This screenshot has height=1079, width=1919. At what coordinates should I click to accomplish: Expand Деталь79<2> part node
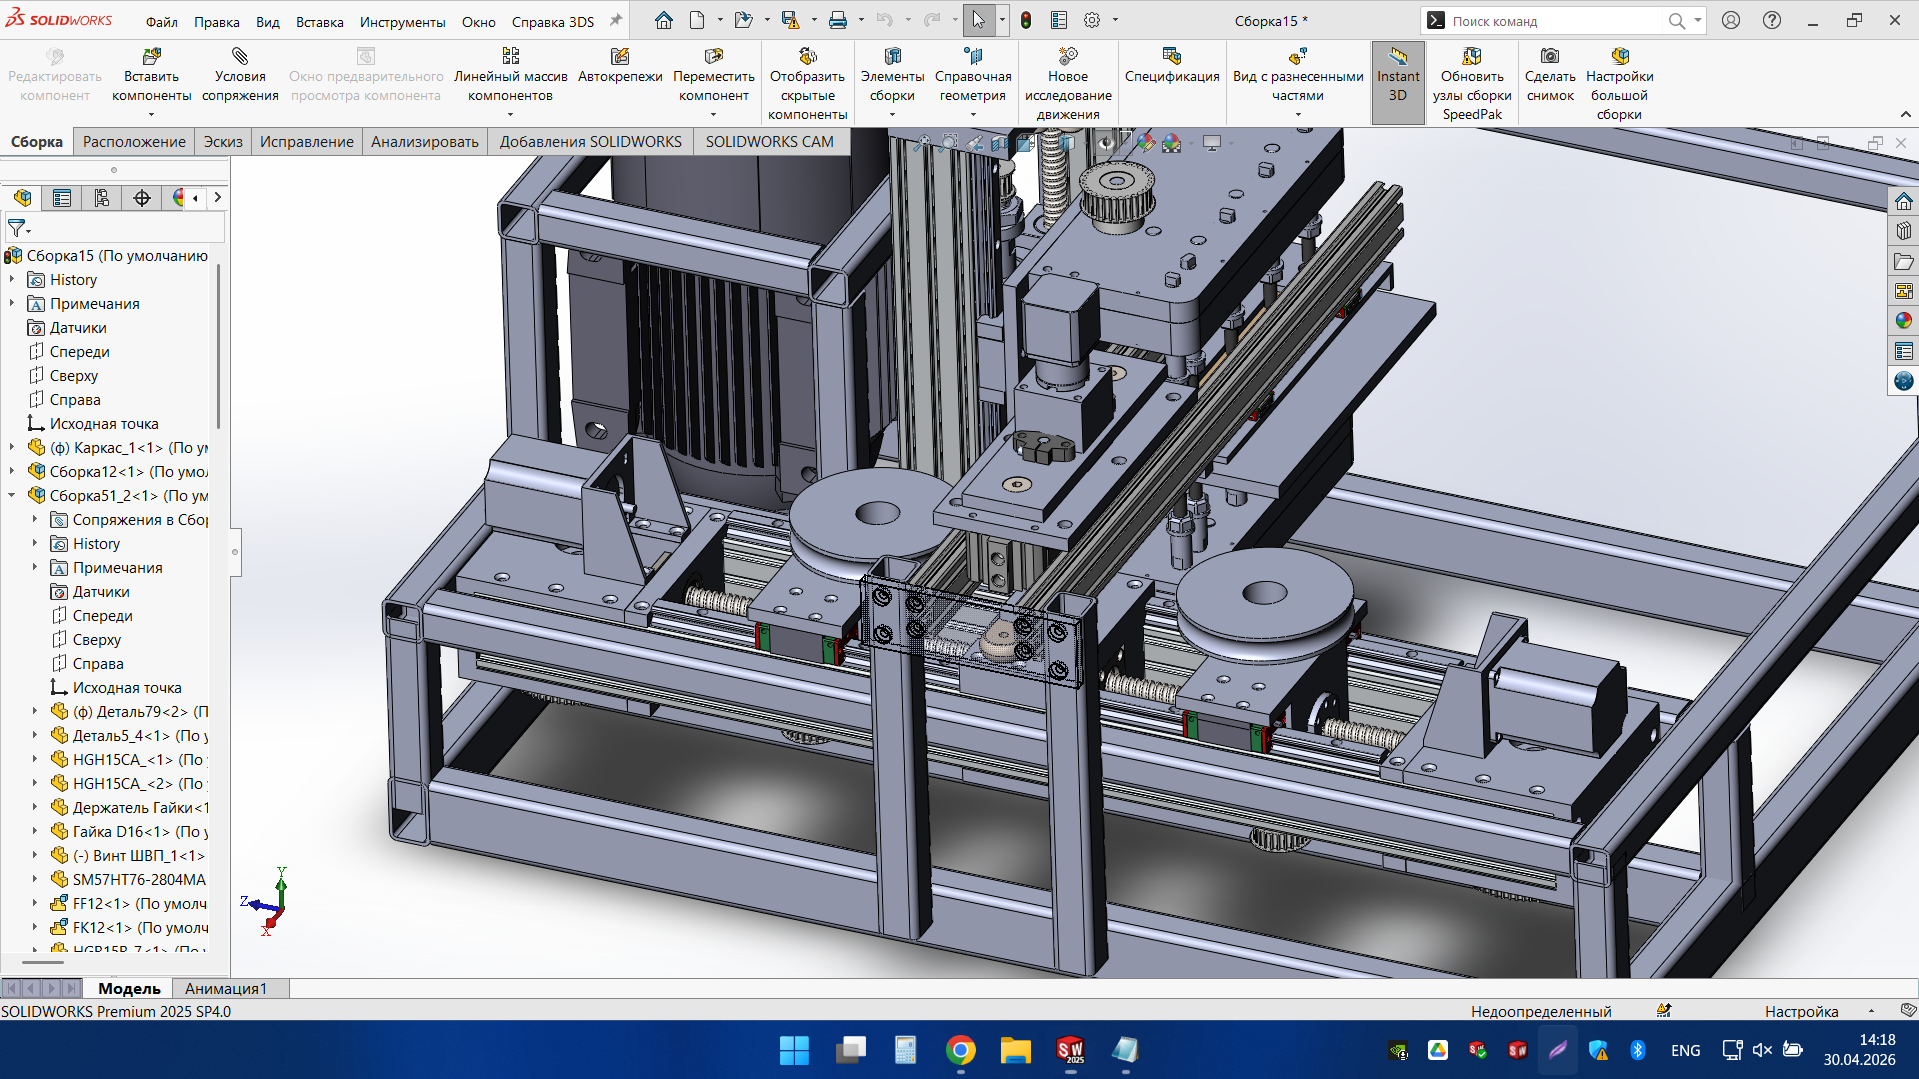(x=35, y=712)
